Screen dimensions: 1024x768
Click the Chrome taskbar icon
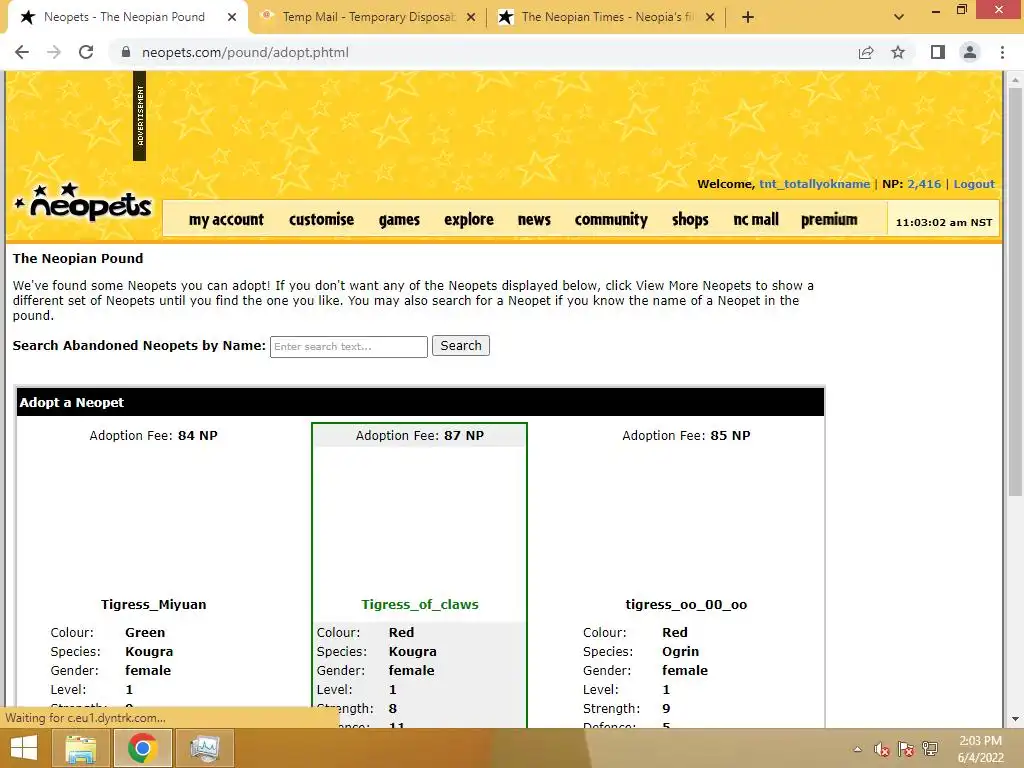142,748
